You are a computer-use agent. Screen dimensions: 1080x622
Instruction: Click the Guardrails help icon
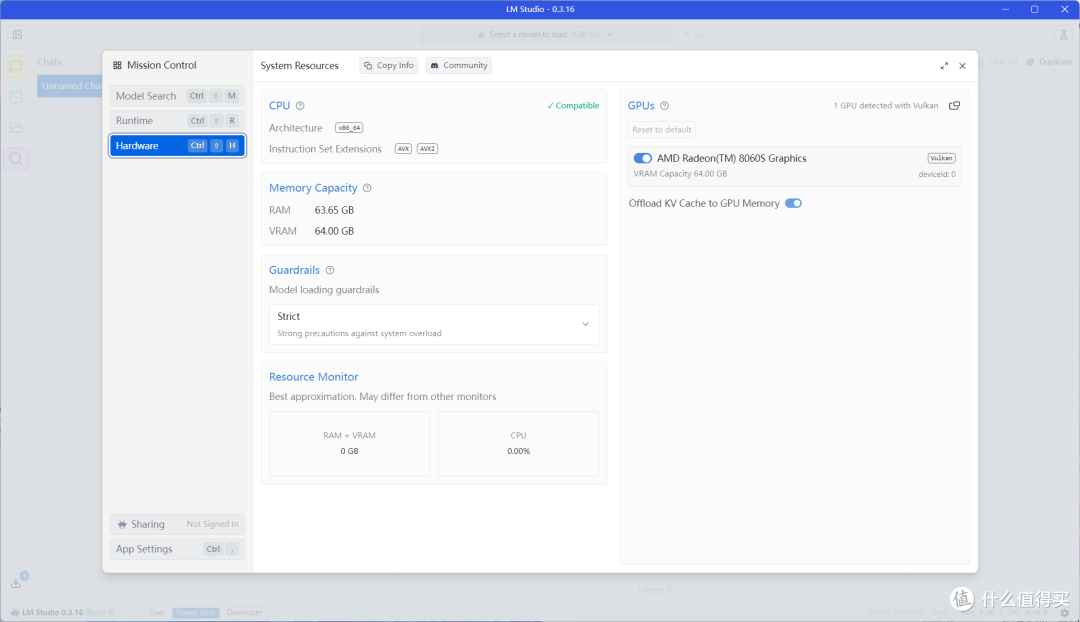click(330, 270)
